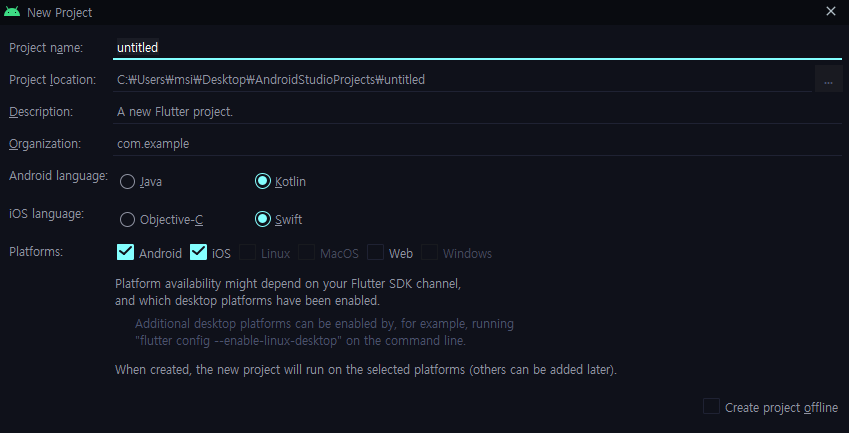
Task: Click the Android language label
Action: tap(58, 176)
